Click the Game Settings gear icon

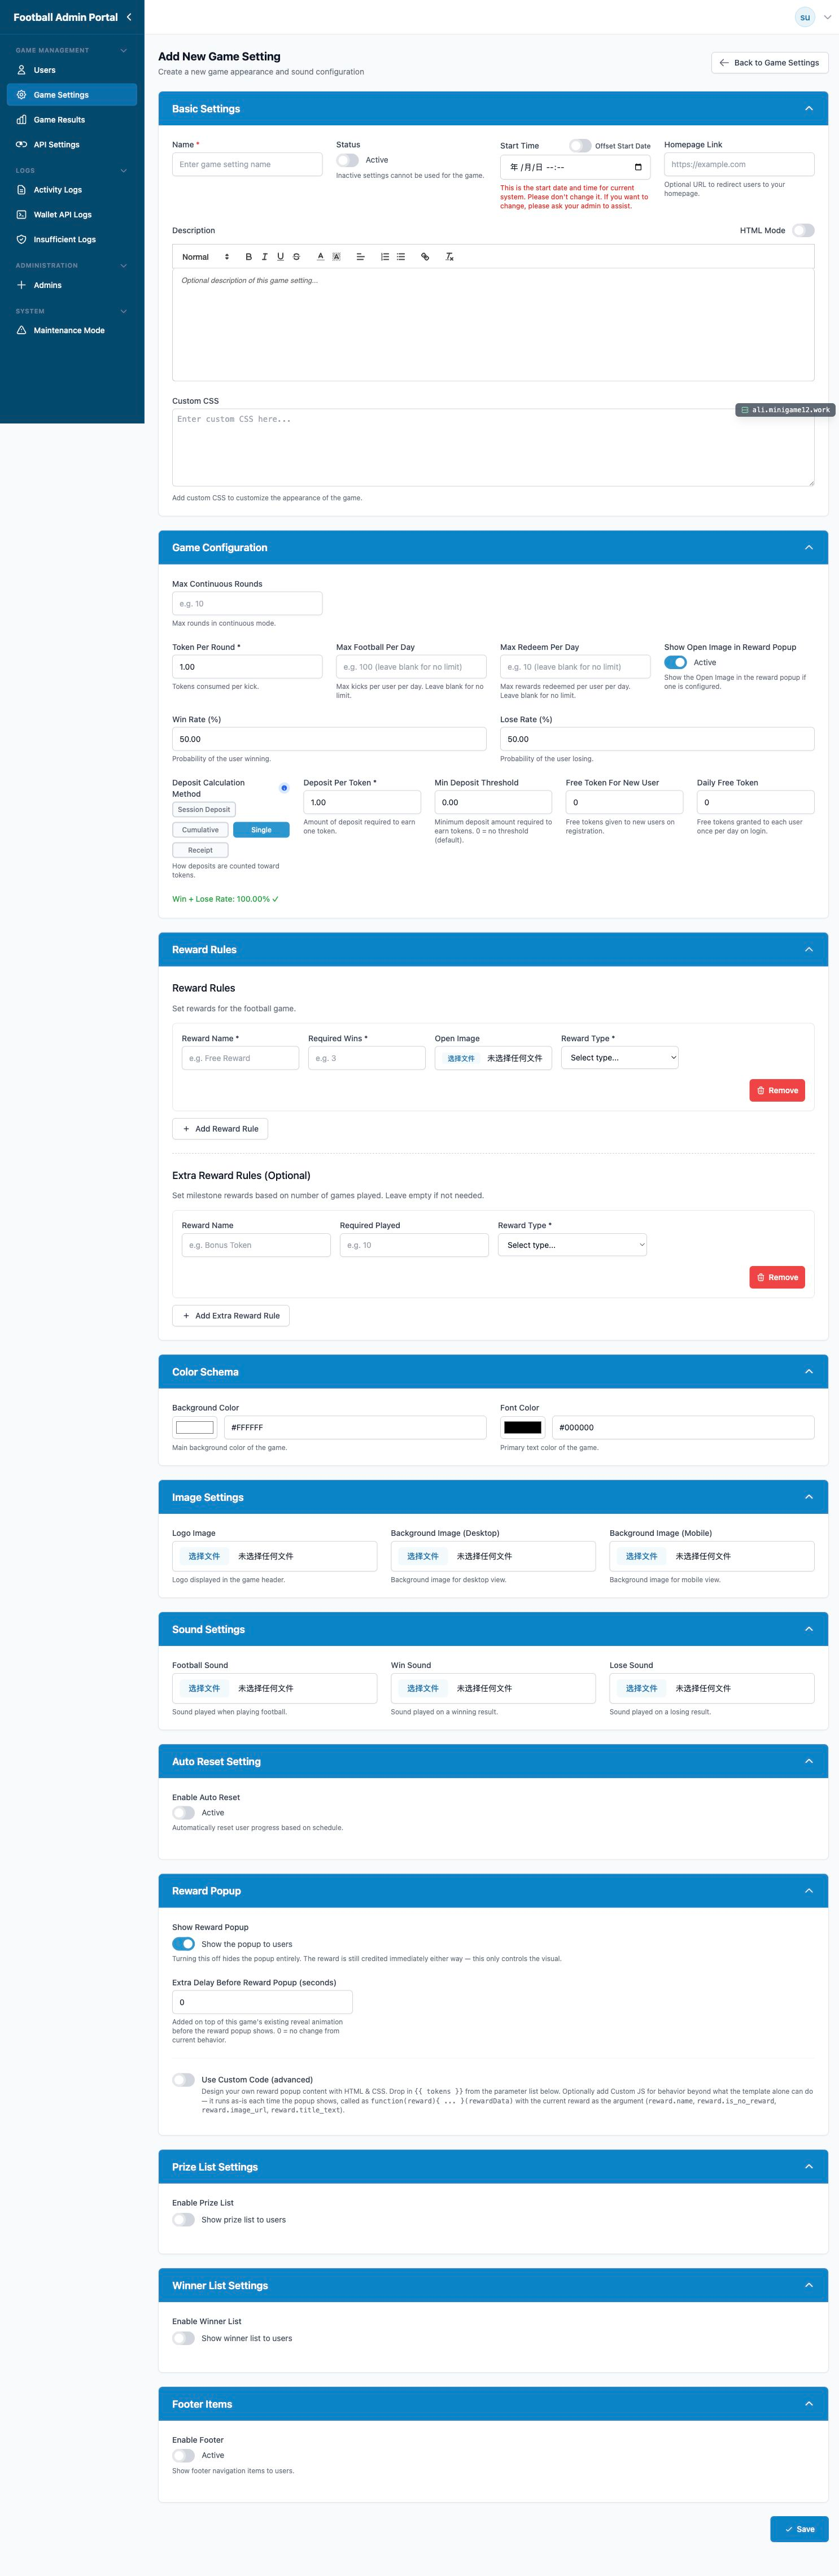tap(21, 95)
